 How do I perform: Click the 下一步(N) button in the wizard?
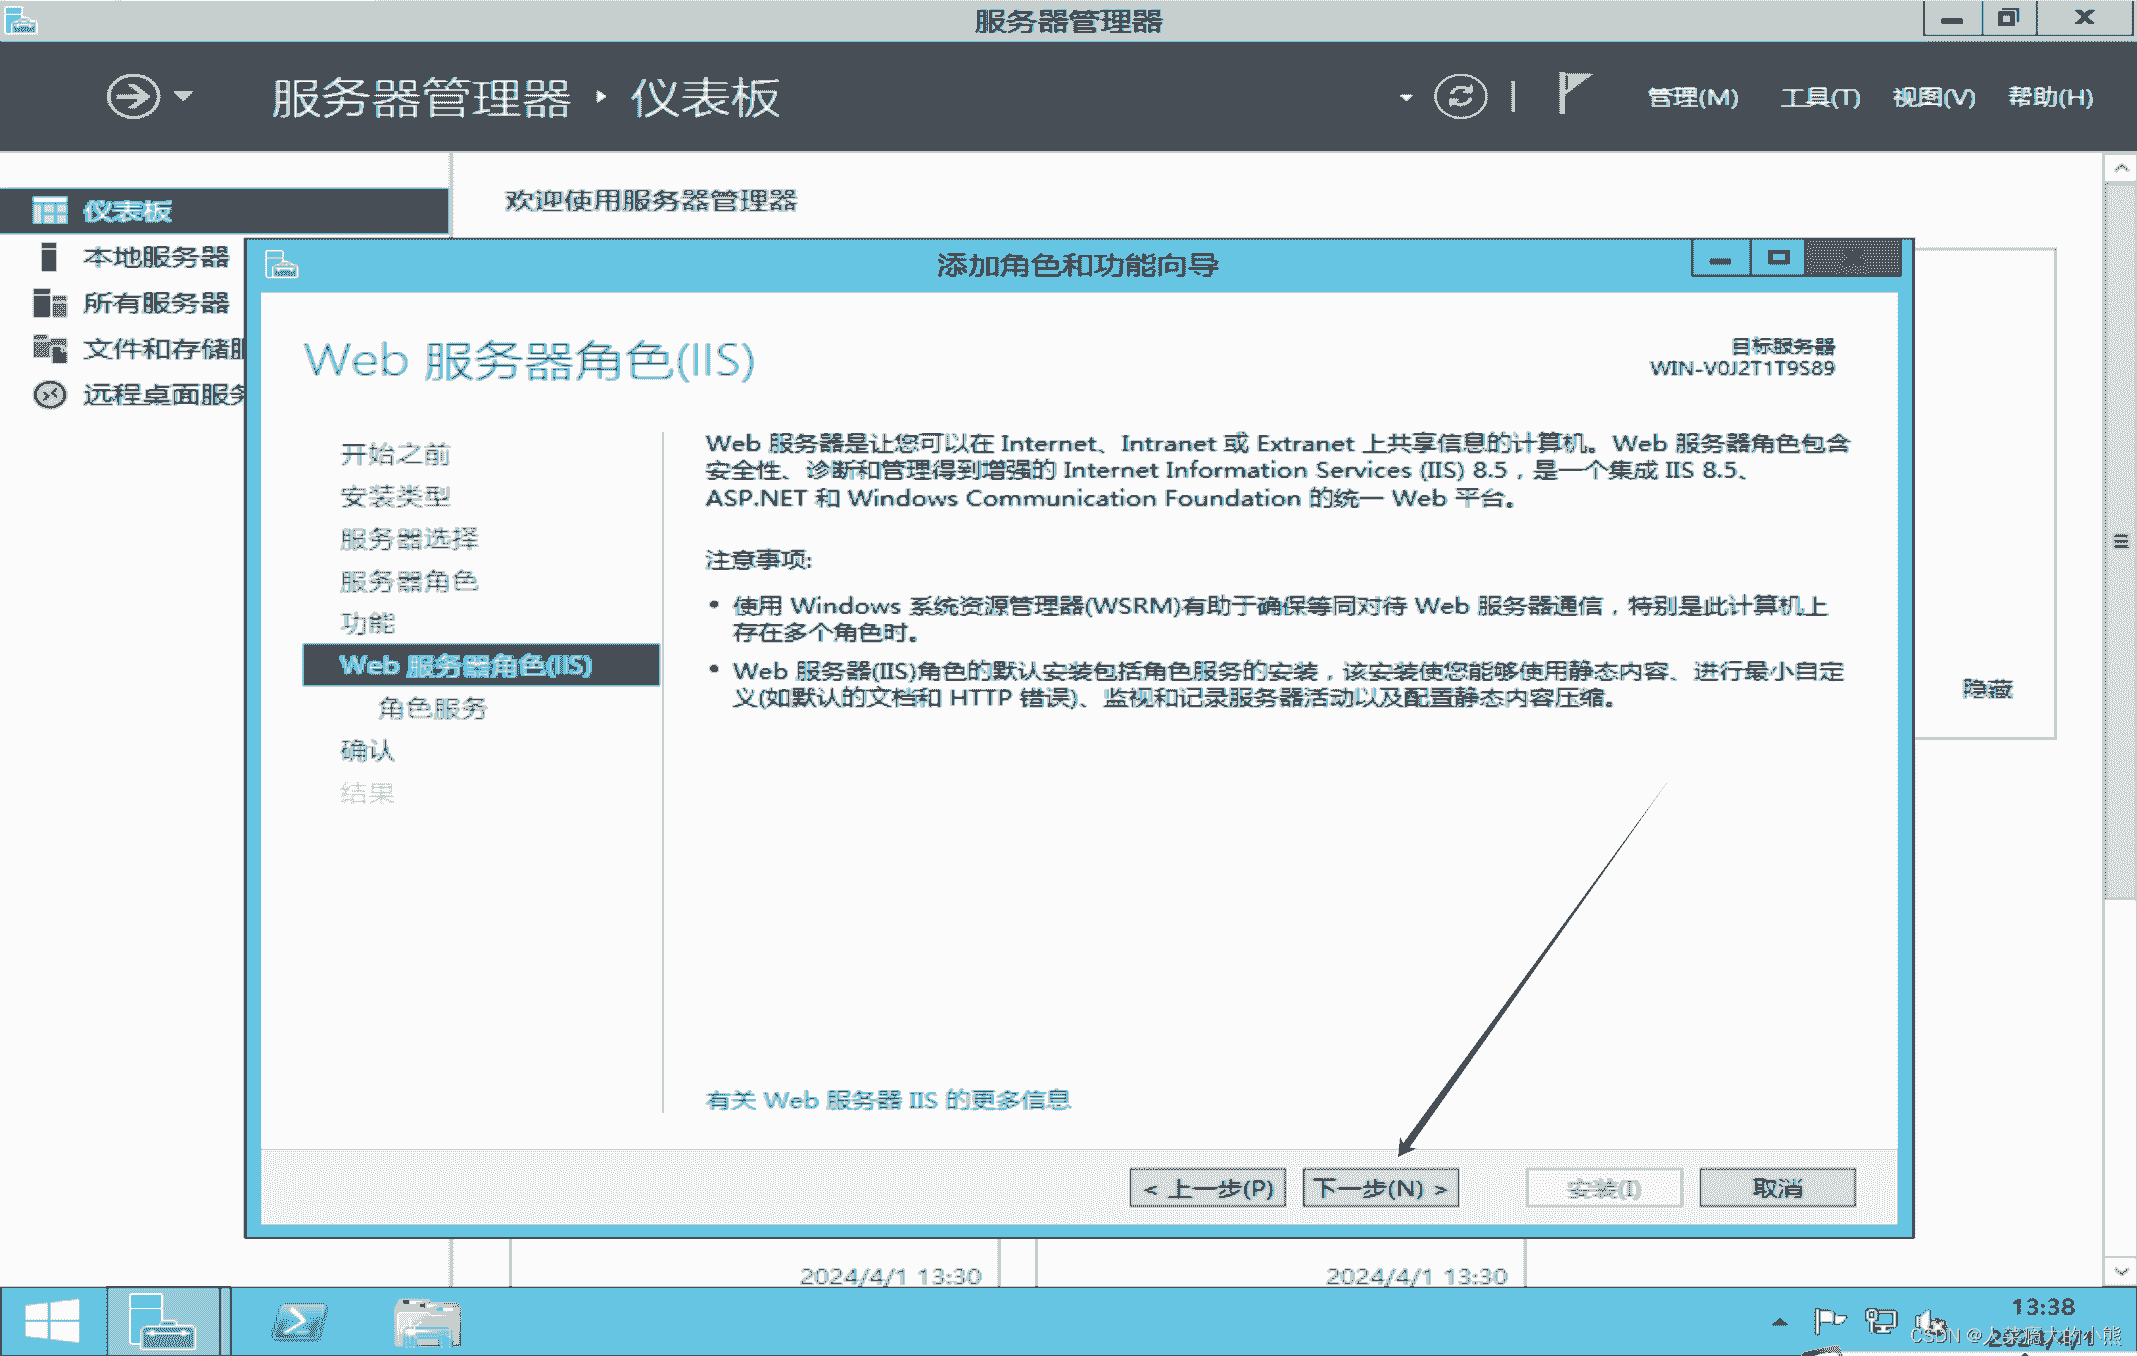(1380, 1188)
